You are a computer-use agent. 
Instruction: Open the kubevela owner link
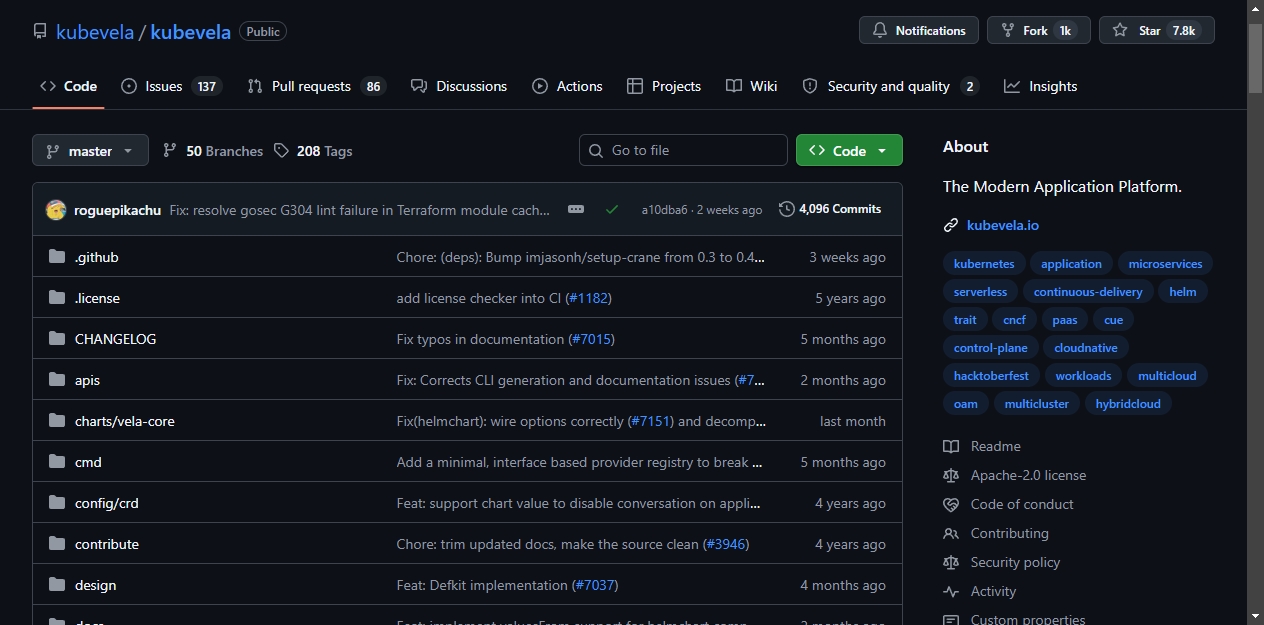pos(95,32)
